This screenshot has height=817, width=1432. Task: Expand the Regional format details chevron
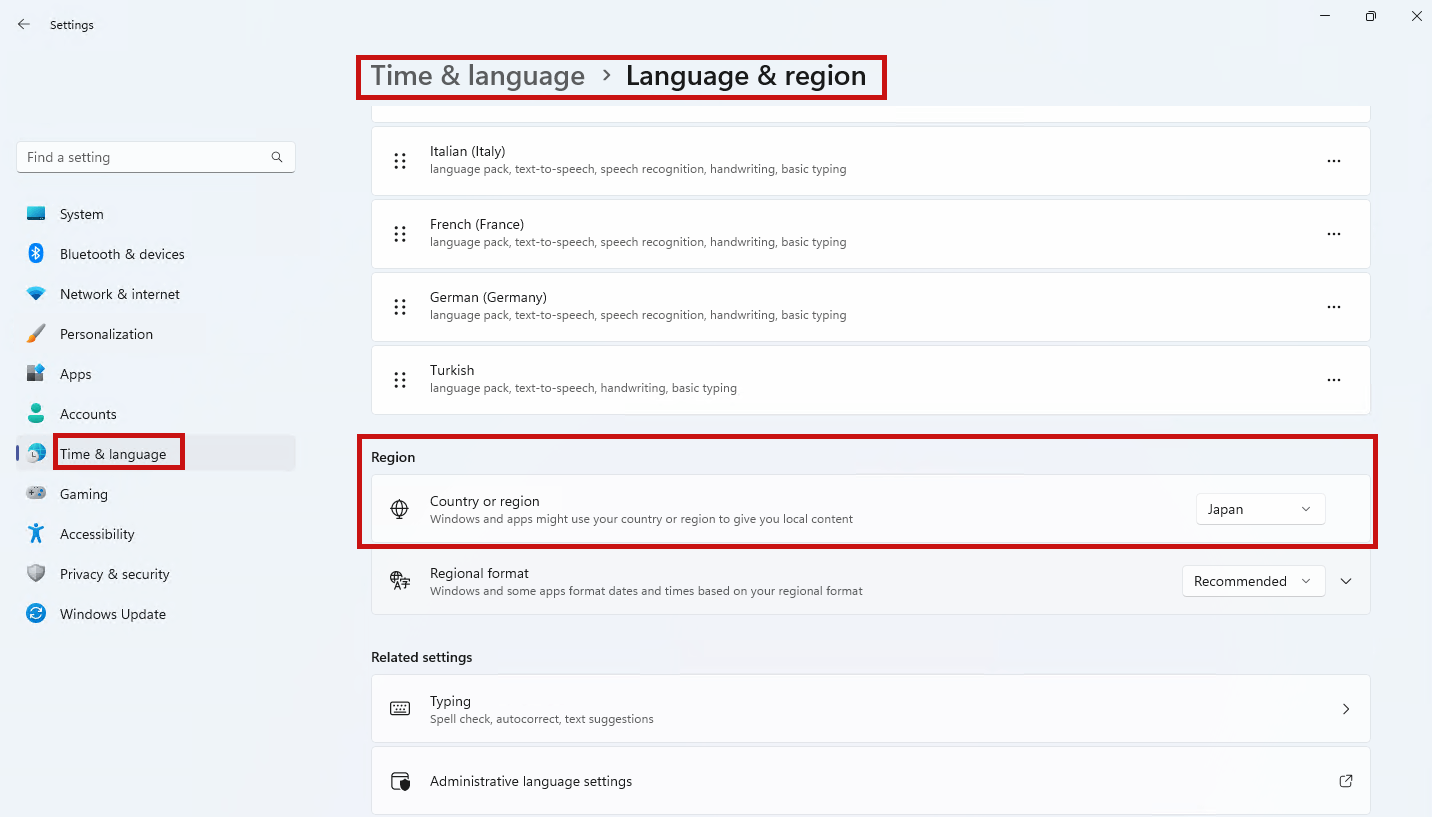[1346, 581]
